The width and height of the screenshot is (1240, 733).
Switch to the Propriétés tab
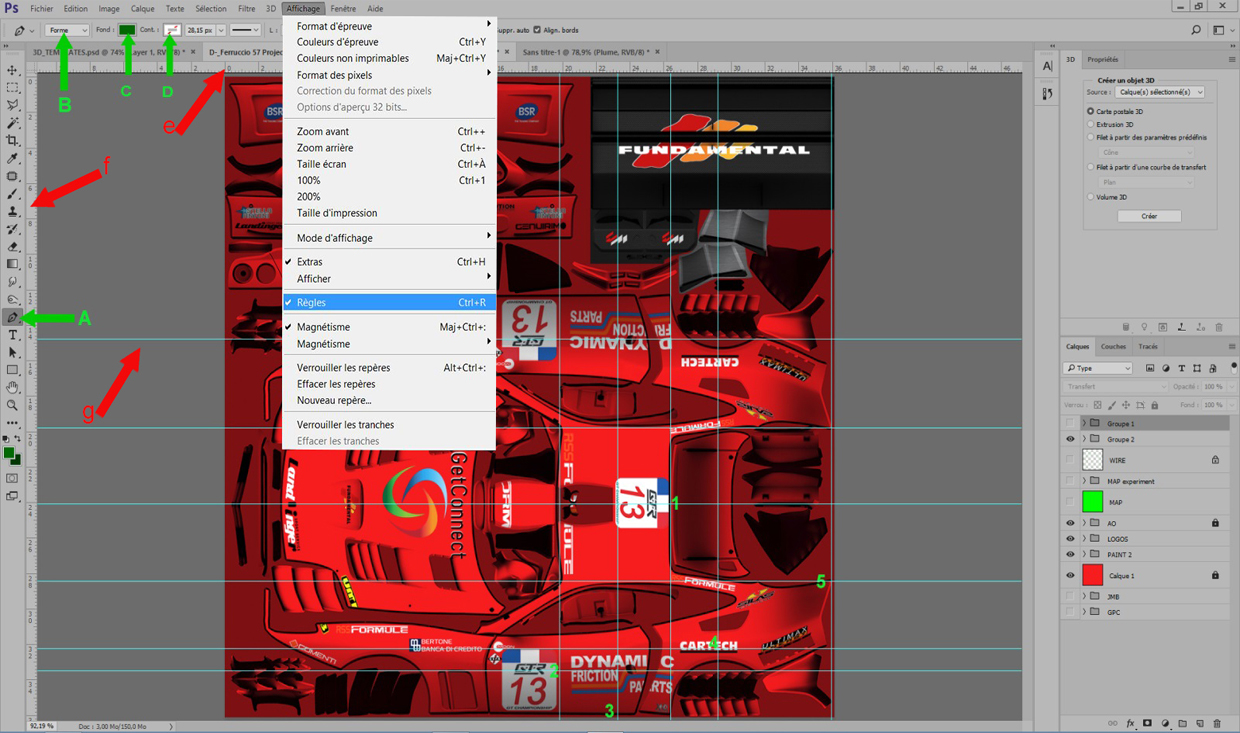(x=1103, y=60)
